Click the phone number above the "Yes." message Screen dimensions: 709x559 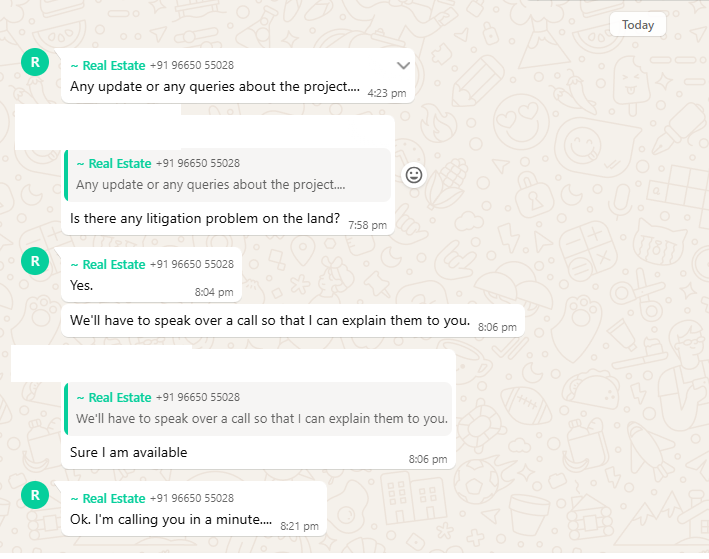[x=192, y=264]
